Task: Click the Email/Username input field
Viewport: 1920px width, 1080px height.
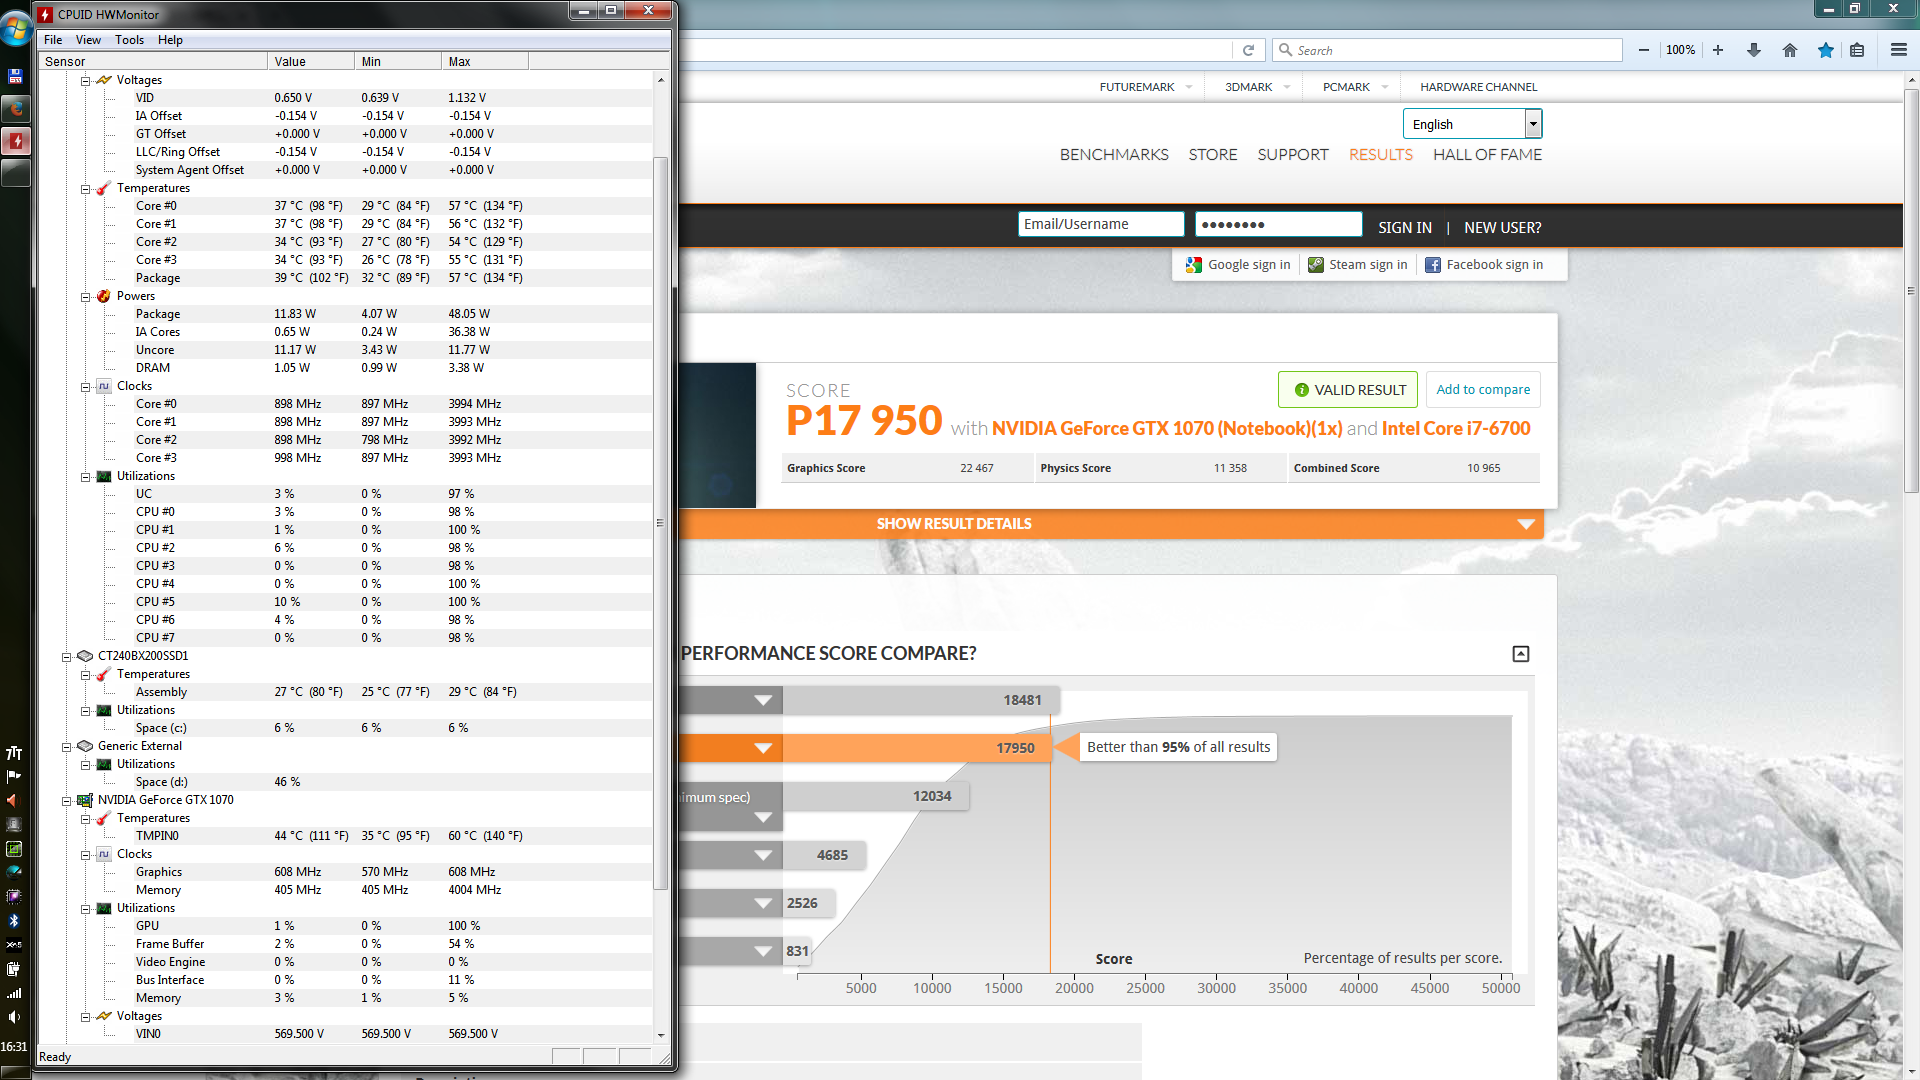Action: click(x=1100, y=224)
